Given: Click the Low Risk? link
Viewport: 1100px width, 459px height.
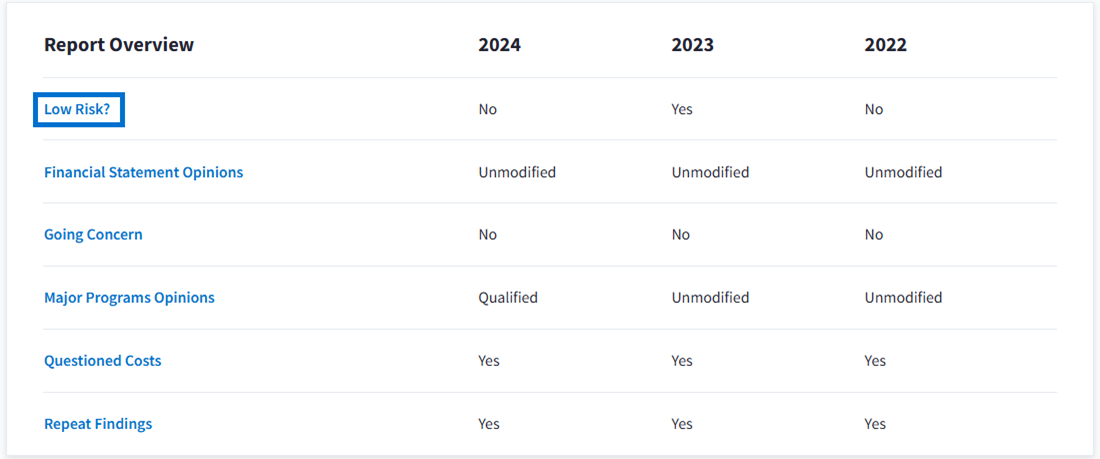Looking at the screenshot, I should (77, 110).
